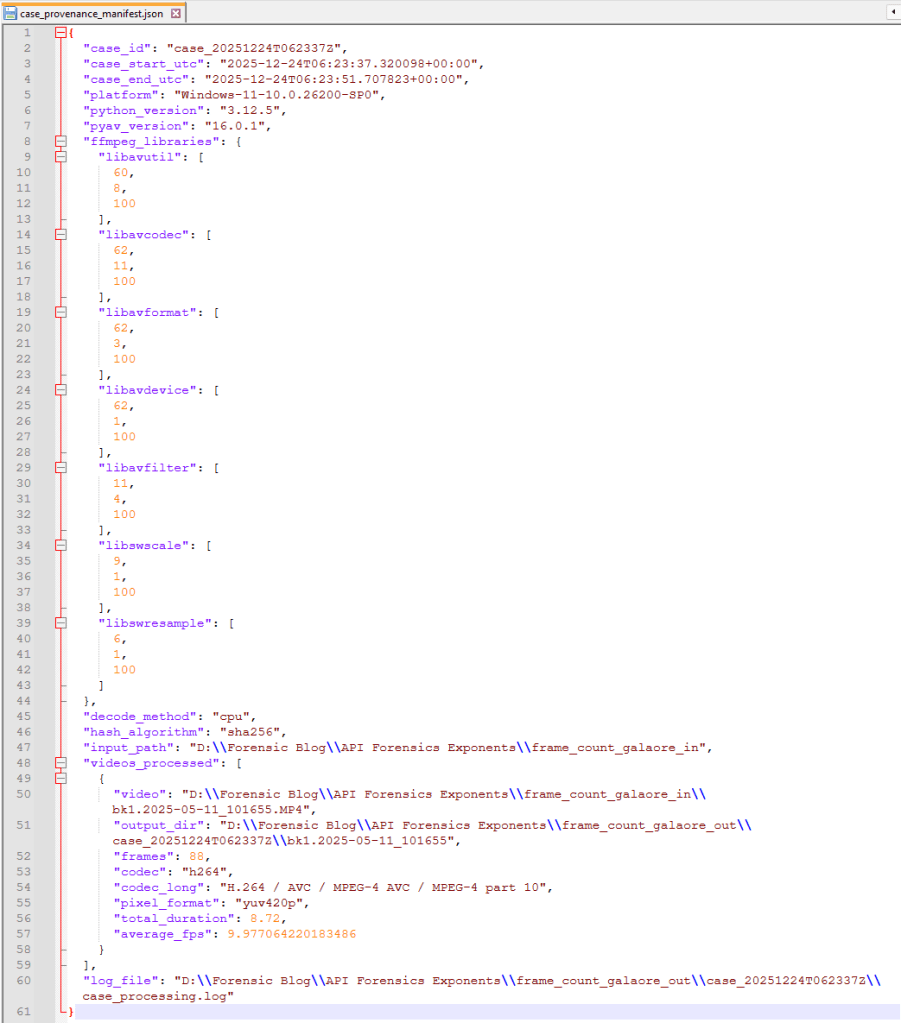Fold the libavfilter array block

click(61, 467)
